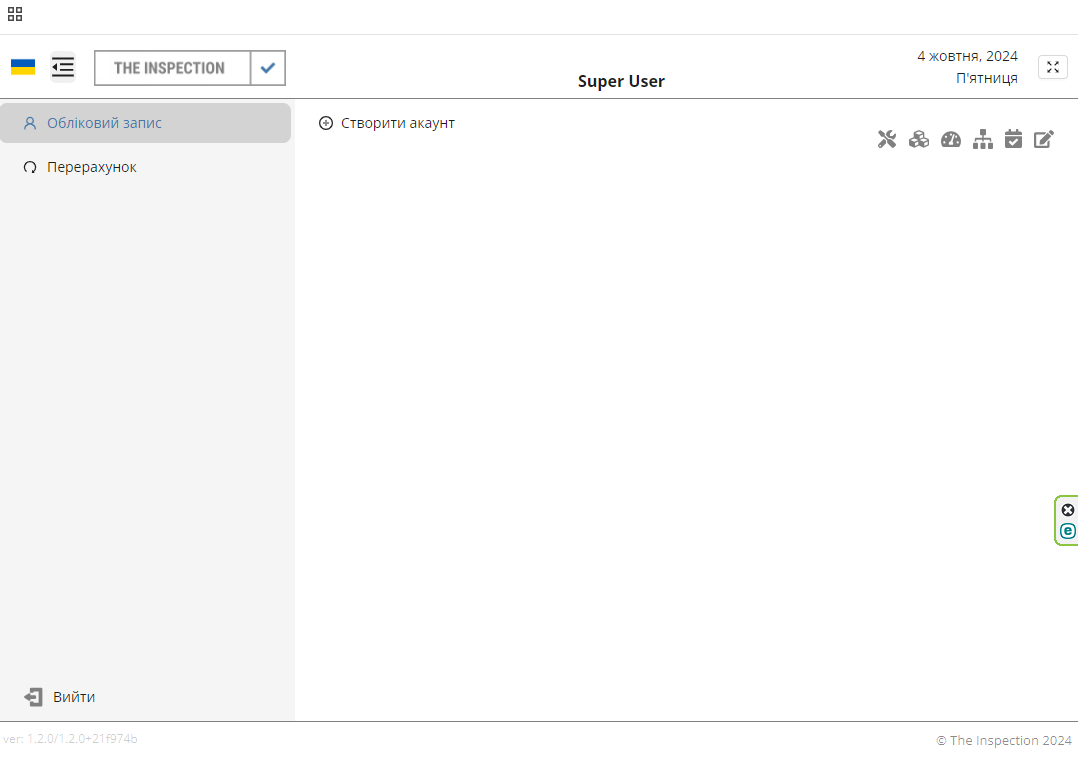
Task: Click the blue checkmark beside The Inspection logo
Action: click(267, 68)
